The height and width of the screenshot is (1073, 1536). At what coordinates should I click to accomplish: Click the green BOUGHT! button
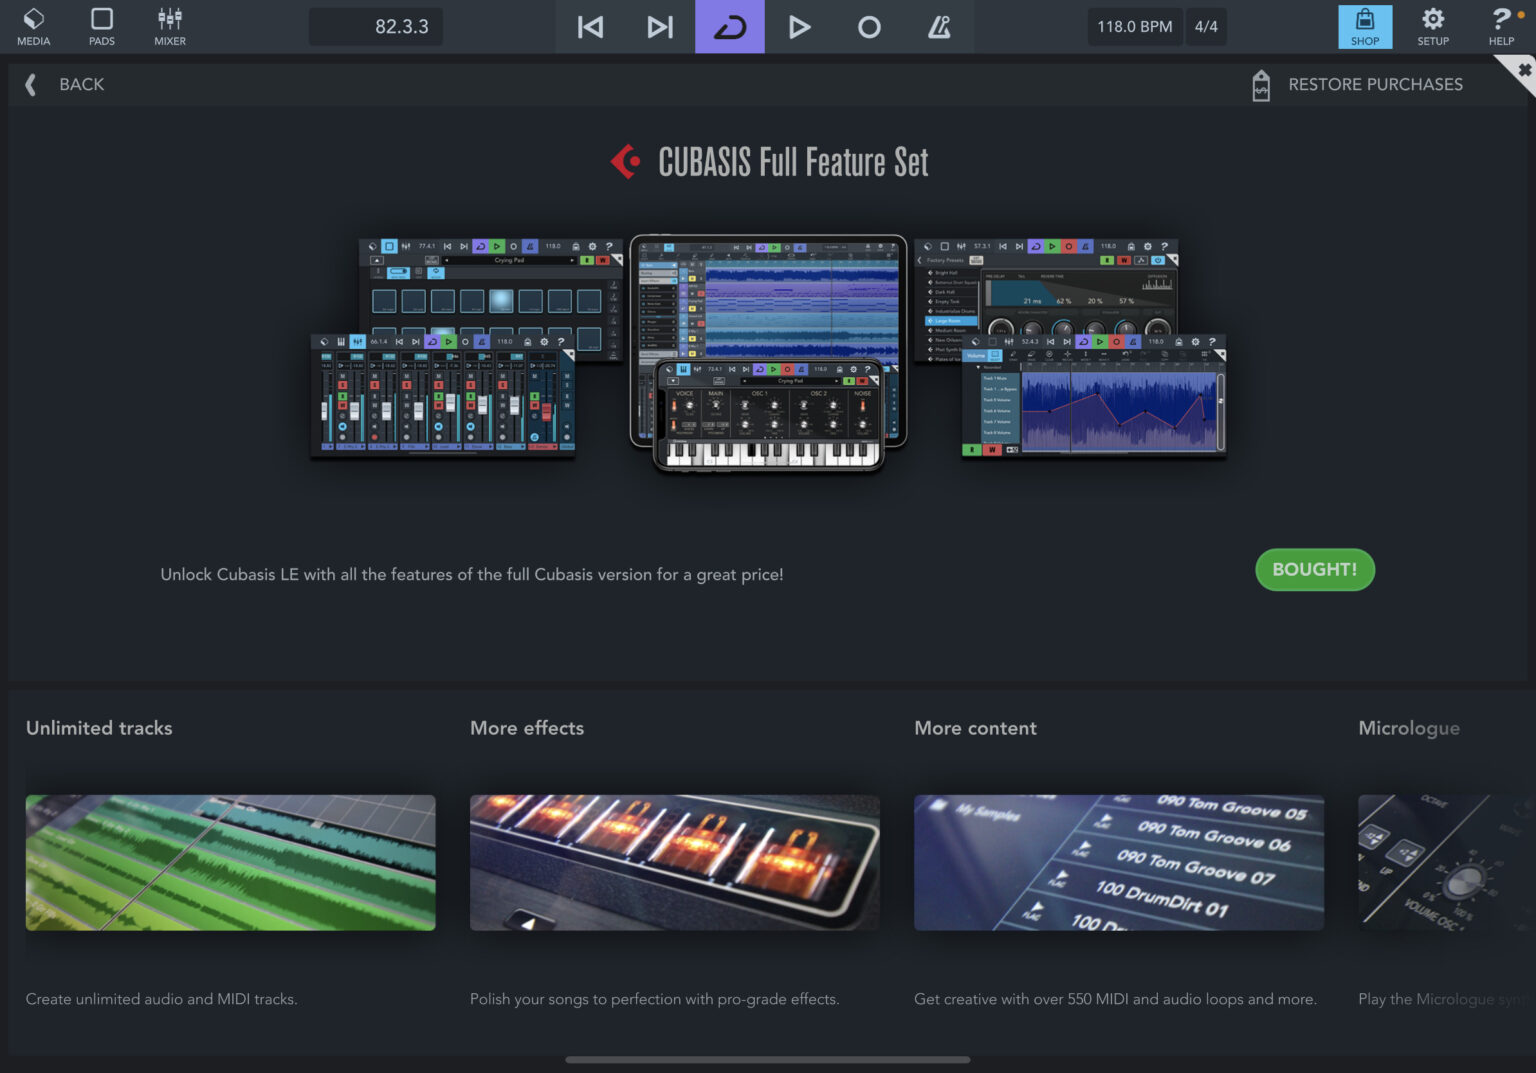(1314, 570)
